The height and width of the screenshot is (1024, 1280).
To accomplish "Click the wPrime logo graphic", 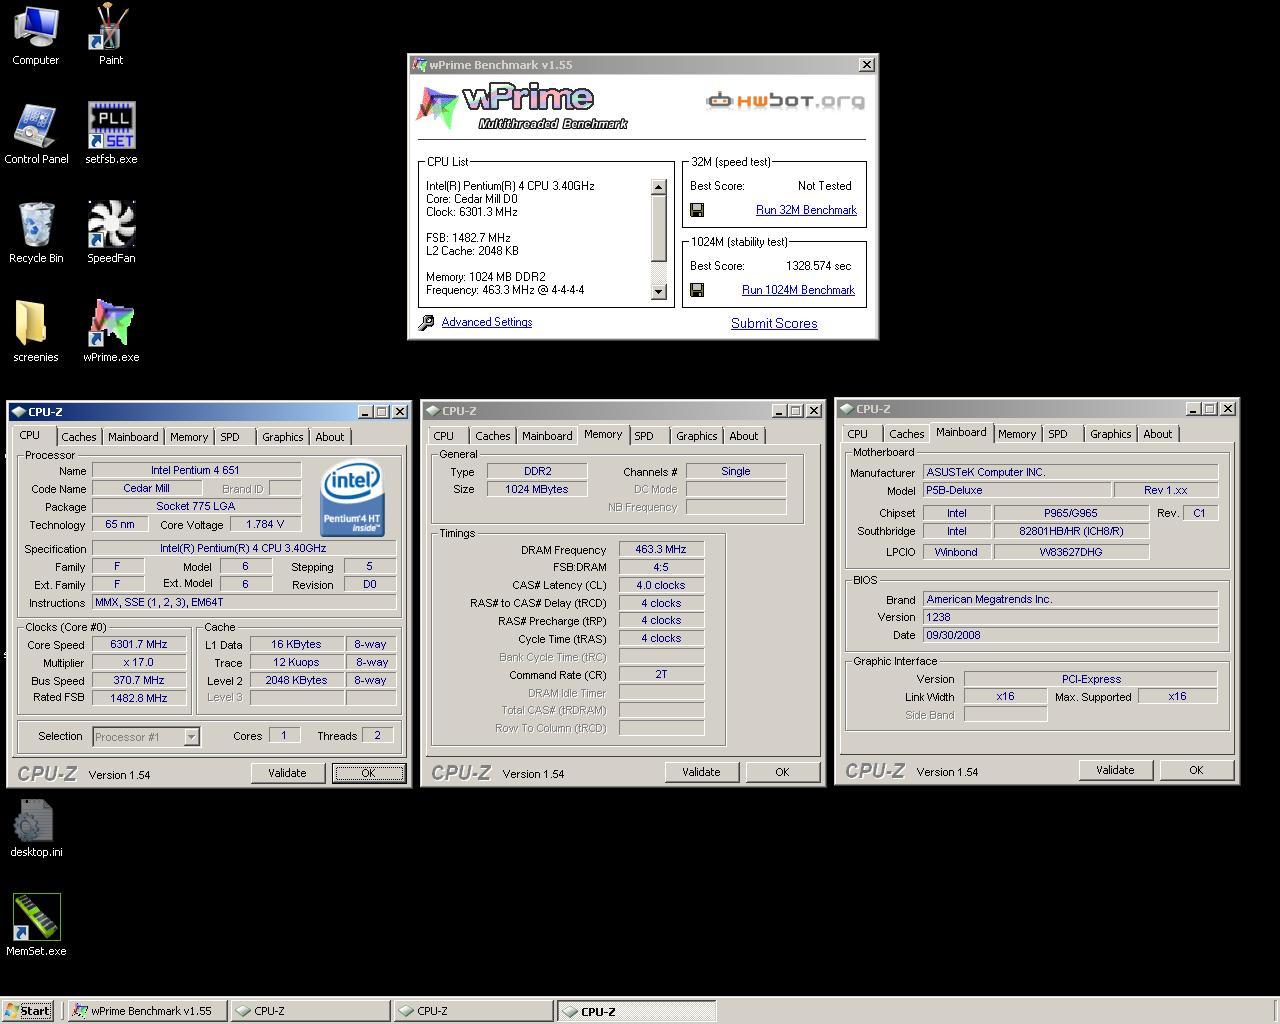I will [x=523, y=106].
